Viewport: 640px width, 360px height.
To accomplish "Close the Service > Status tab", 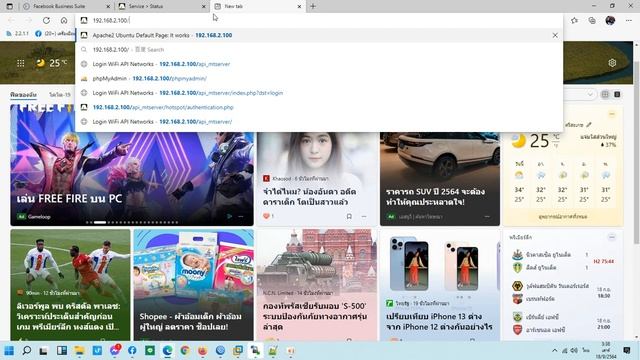I will click(x=204, y=7).
